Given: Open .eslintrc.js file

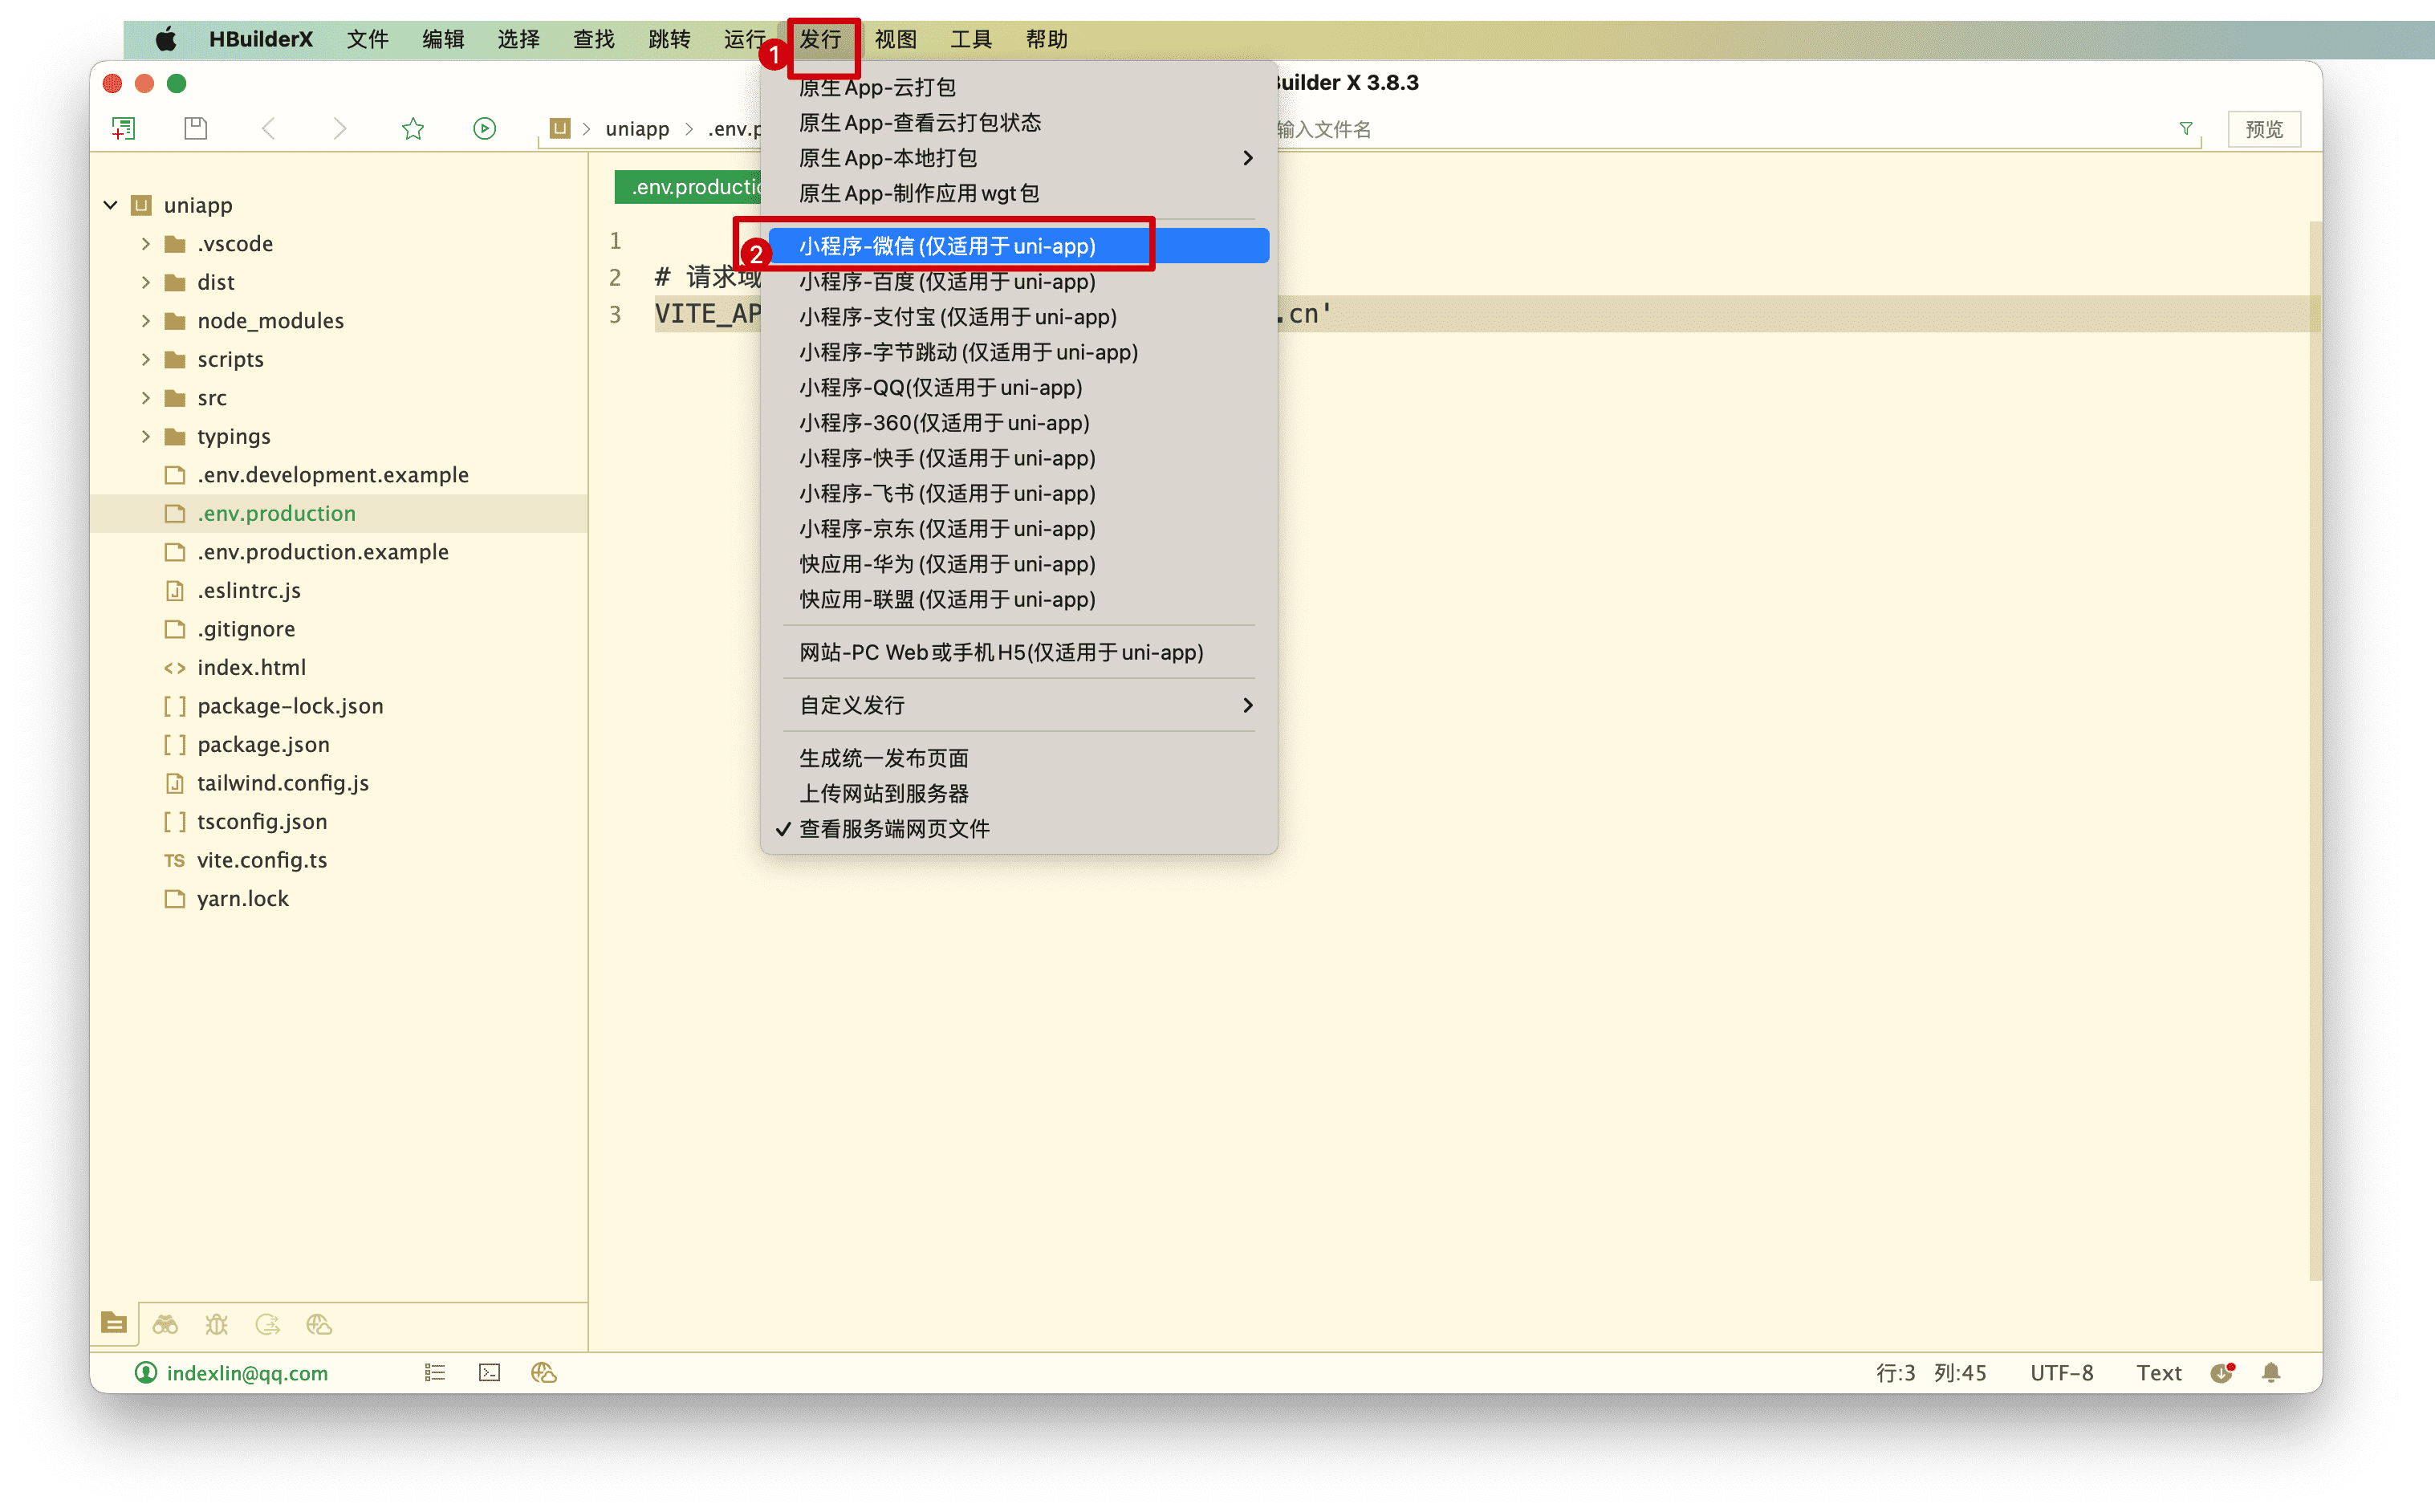Looking at the screenshot, I should 249,590.
